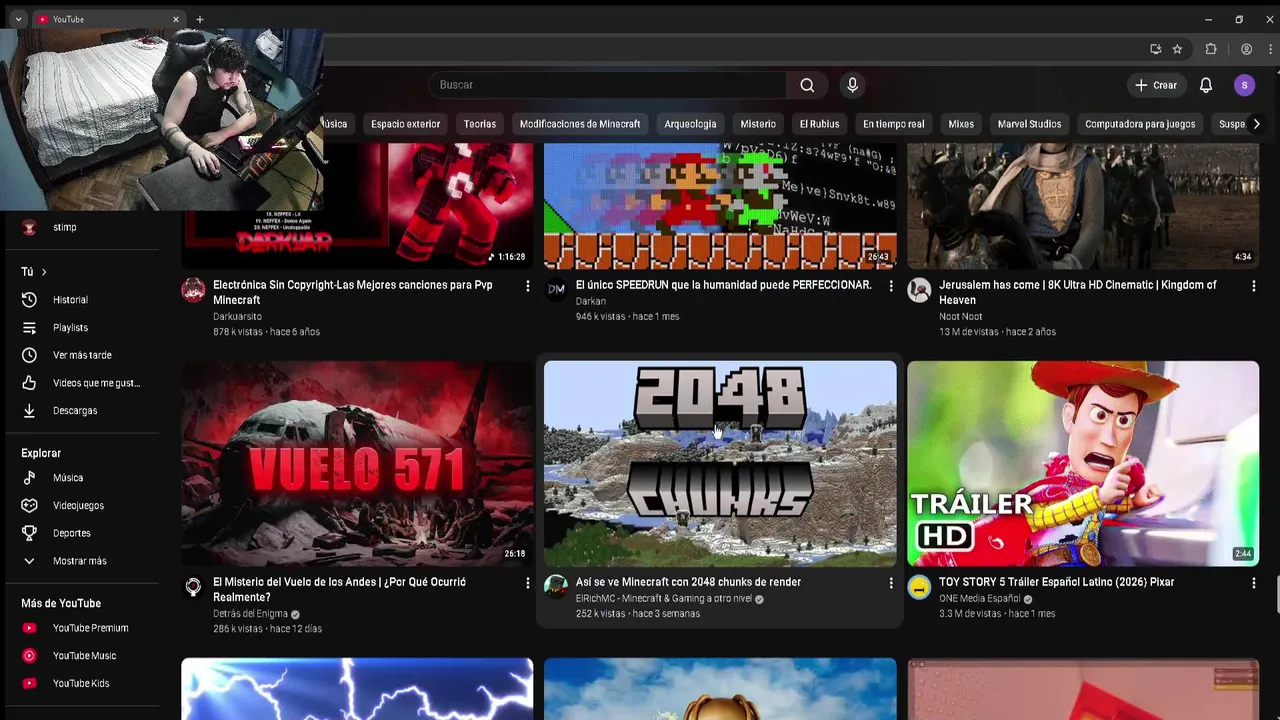This screenshot has height=720, width=1280.
Task: Open options menu for TOY STORY 5 video
Action: 1254,583
